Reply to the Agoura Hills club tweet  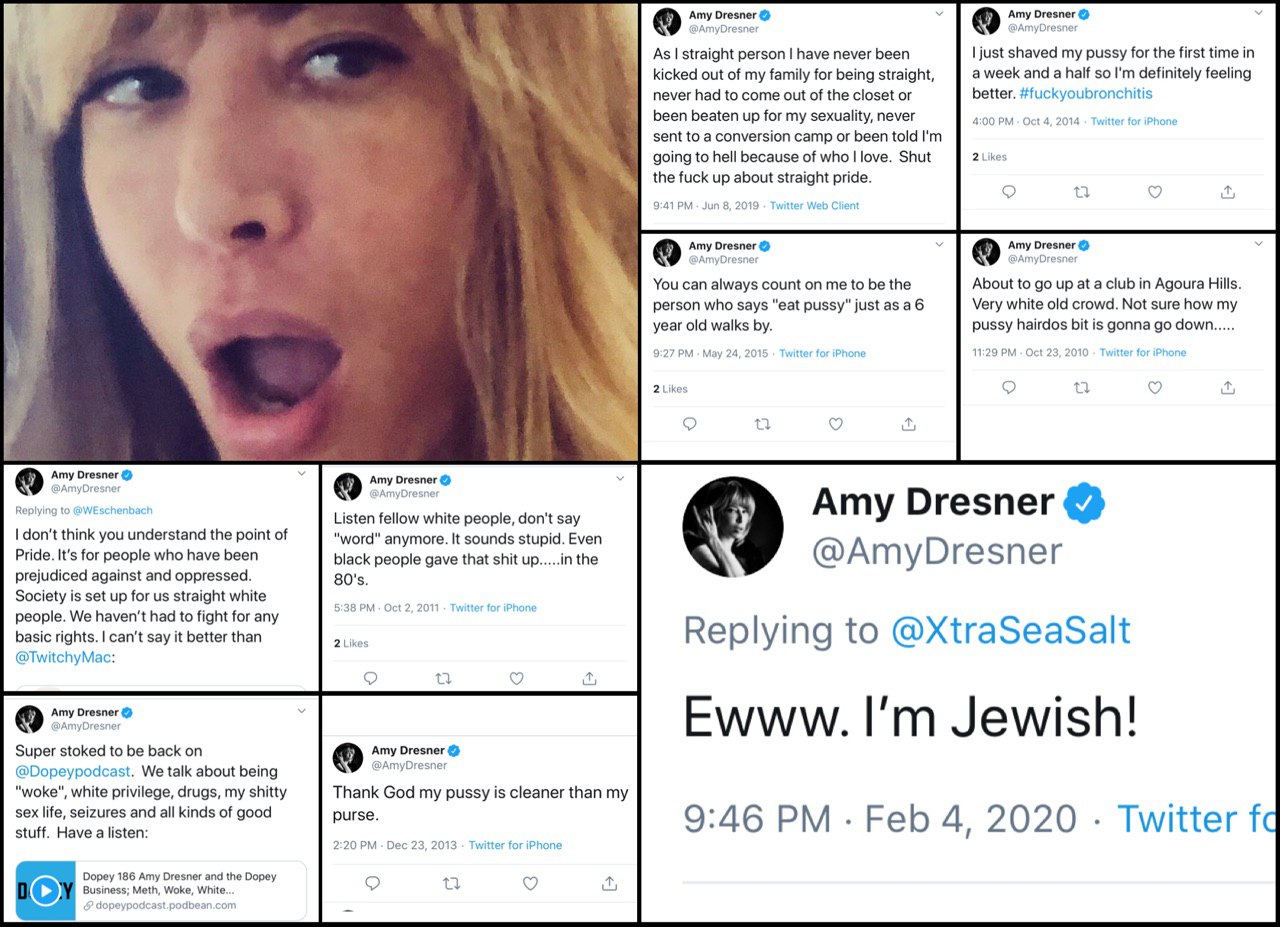[x=1009, y=388]
